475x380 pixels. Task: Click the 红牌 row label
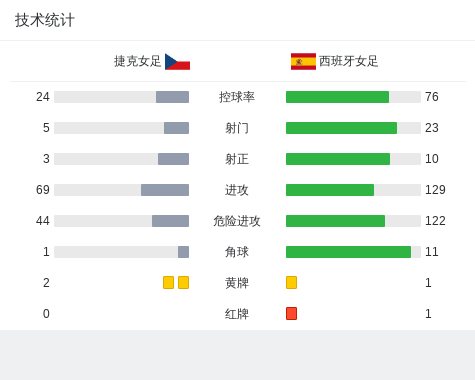237,314
